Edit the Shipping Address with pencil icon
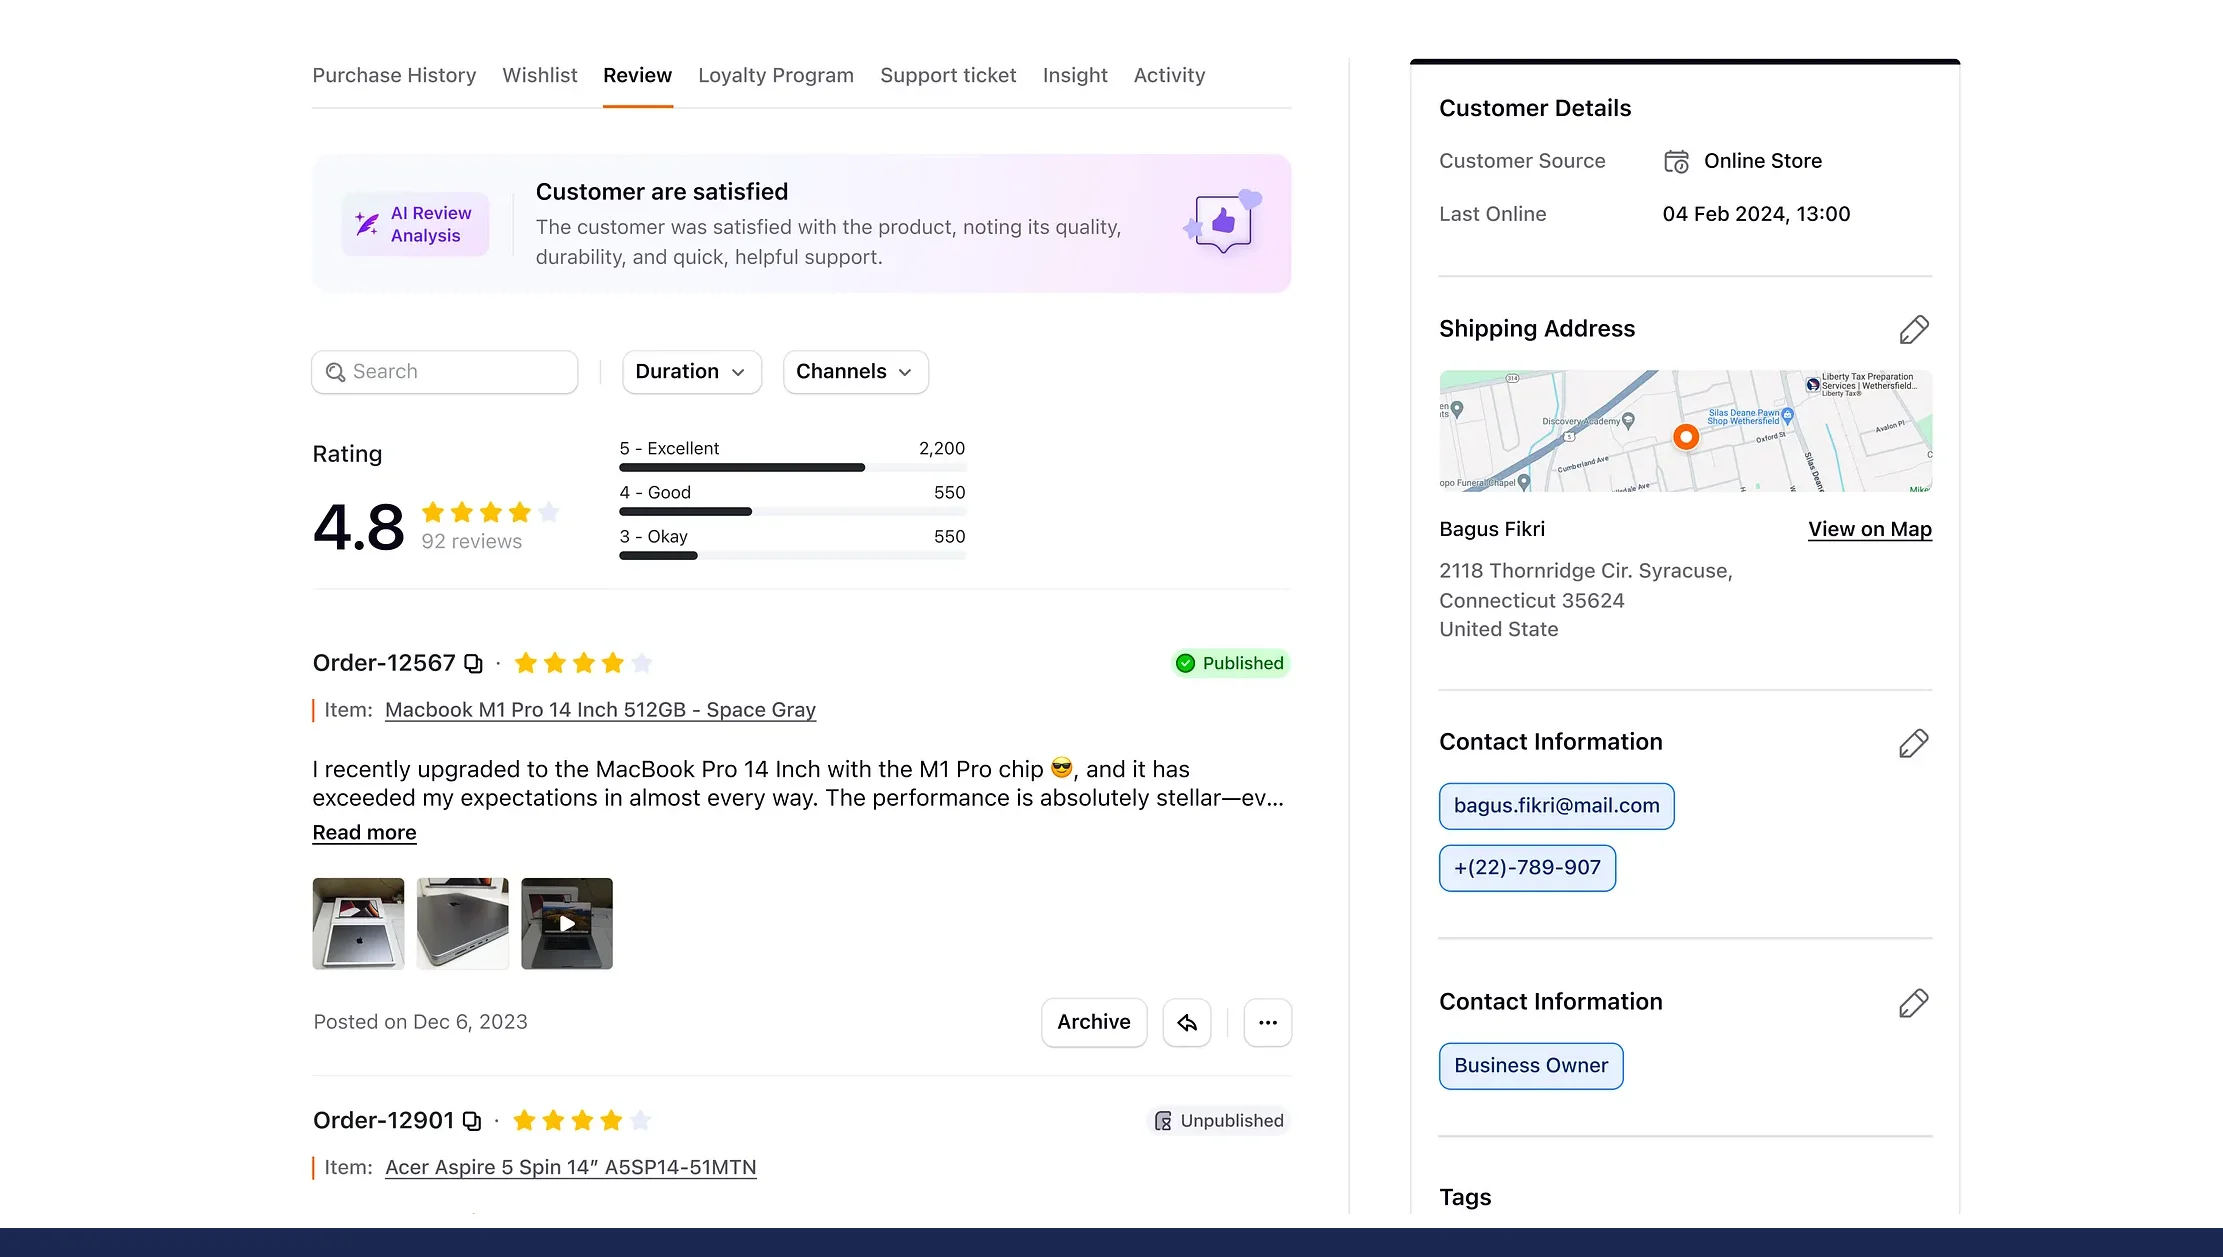Image resolution: width=2223 pixels, height=1257 pixels. (x=1914, y=329)
